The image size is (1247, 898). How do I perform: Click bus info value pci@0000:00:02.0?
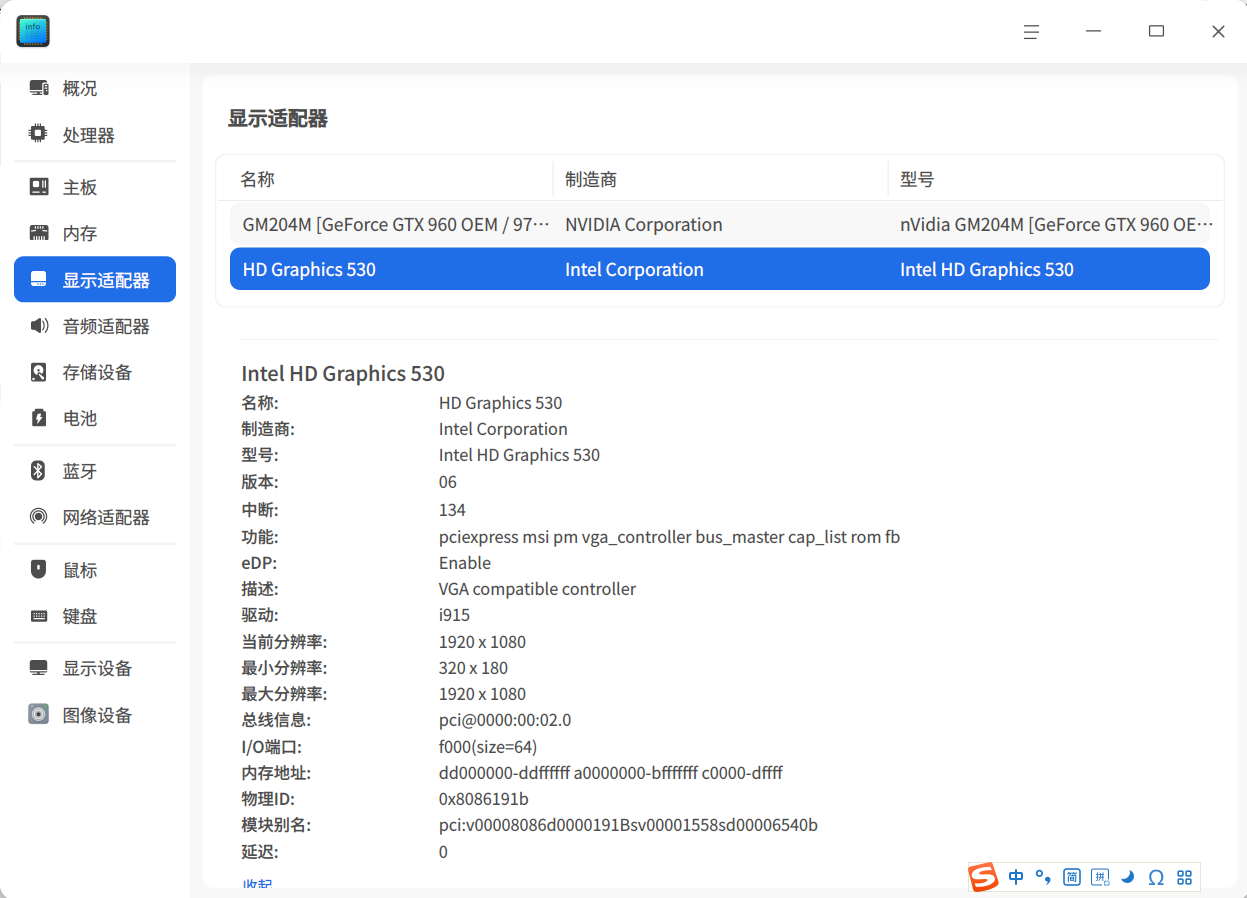coord(505,720)
